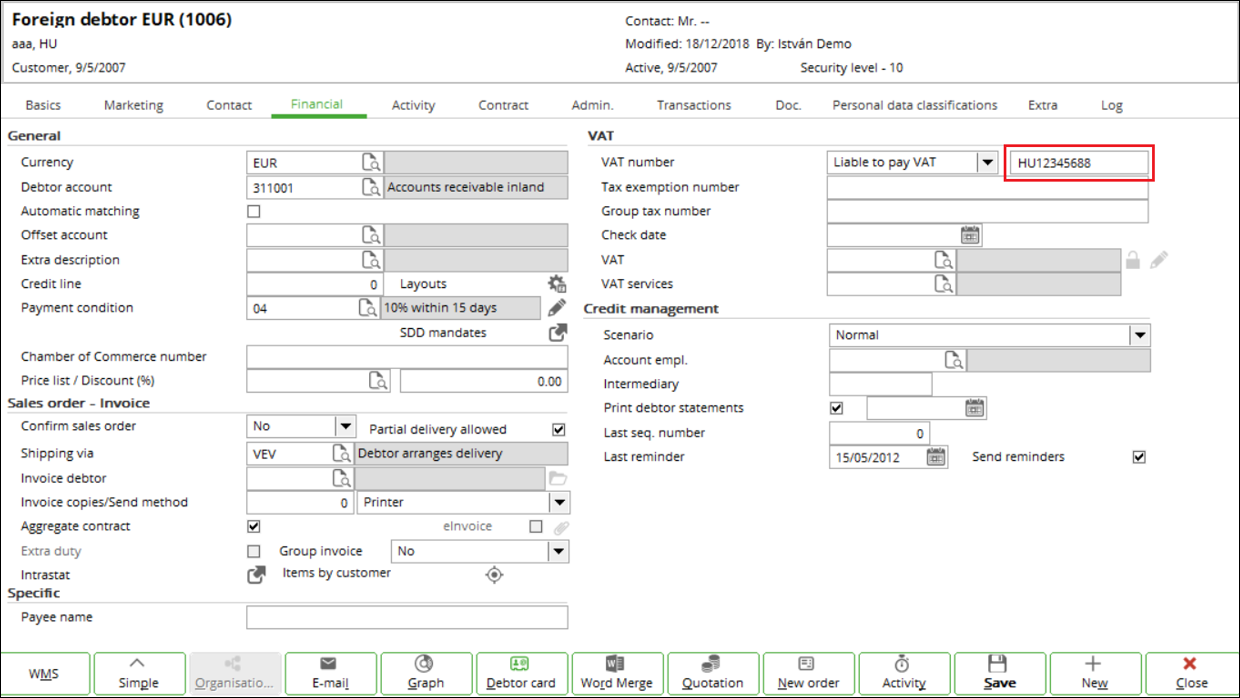Toggle Partial delivery allowed checkbox
The image size is (1240, 698).
pyautogui.click(x=559, y=429)
